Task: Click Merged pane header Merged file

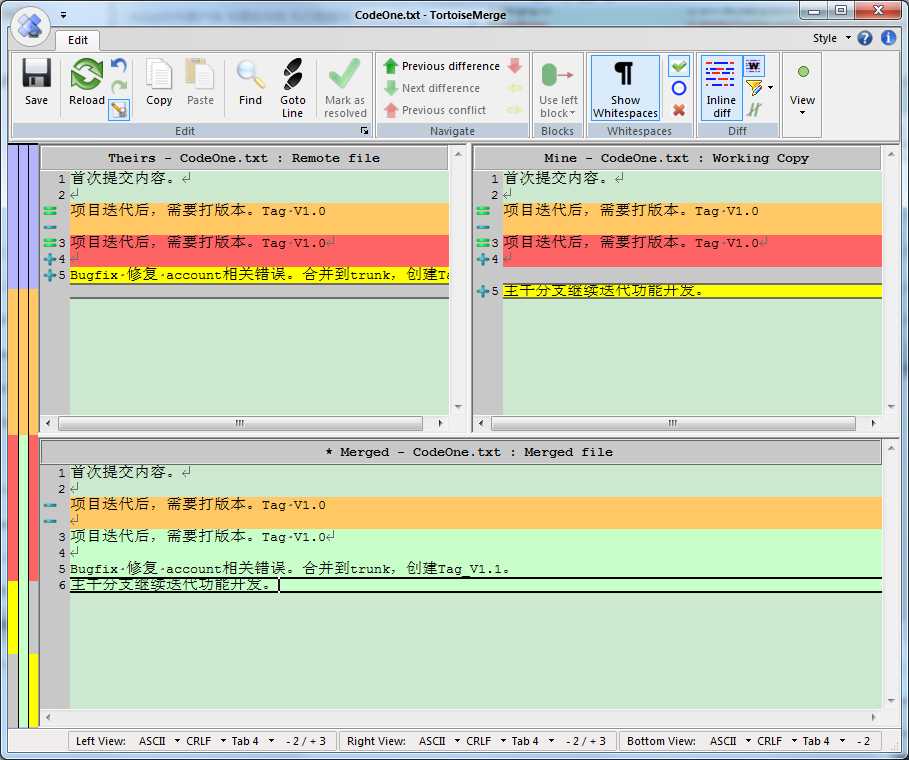Action: pyautogui.click(x=461, y=452)
